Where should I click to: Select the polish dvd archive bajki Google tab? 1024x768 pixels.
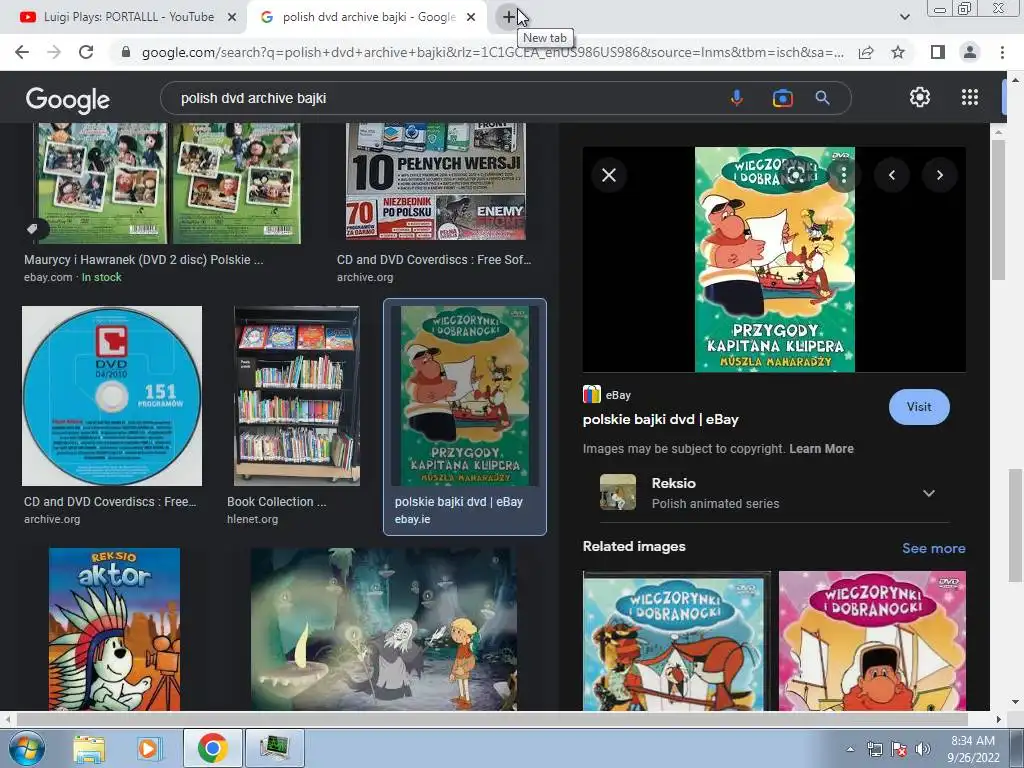click(x=369, y=18)
